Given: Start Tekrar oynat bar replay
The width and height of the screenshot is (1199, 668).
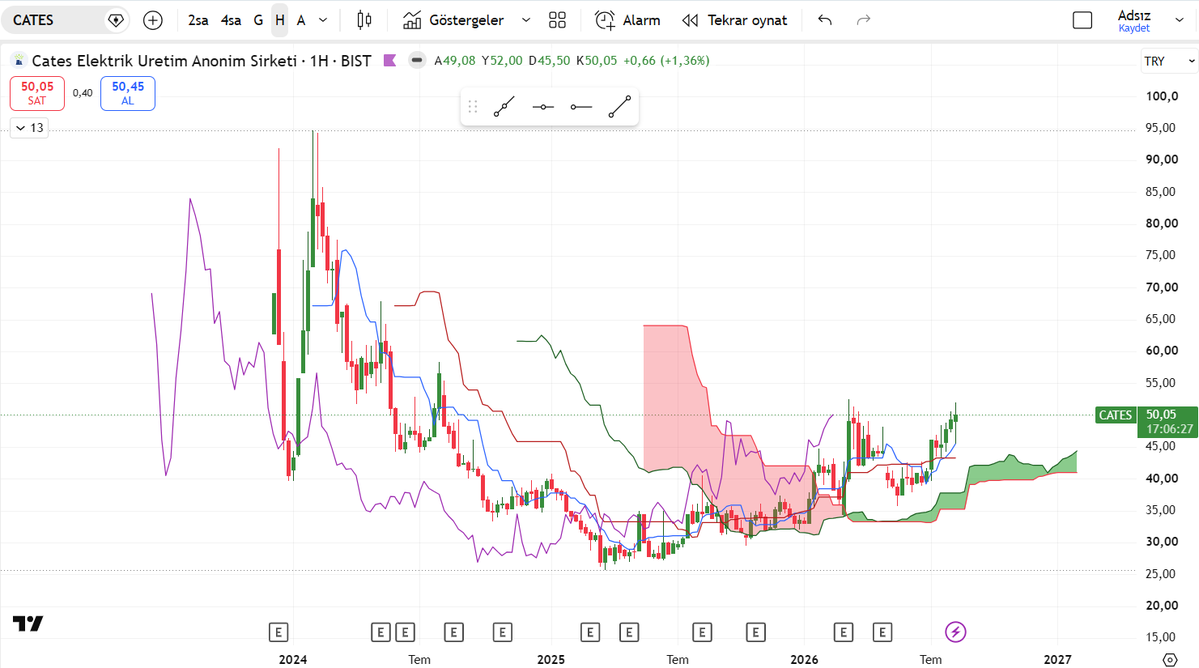Looking at the screenshot, I should 734,21.
